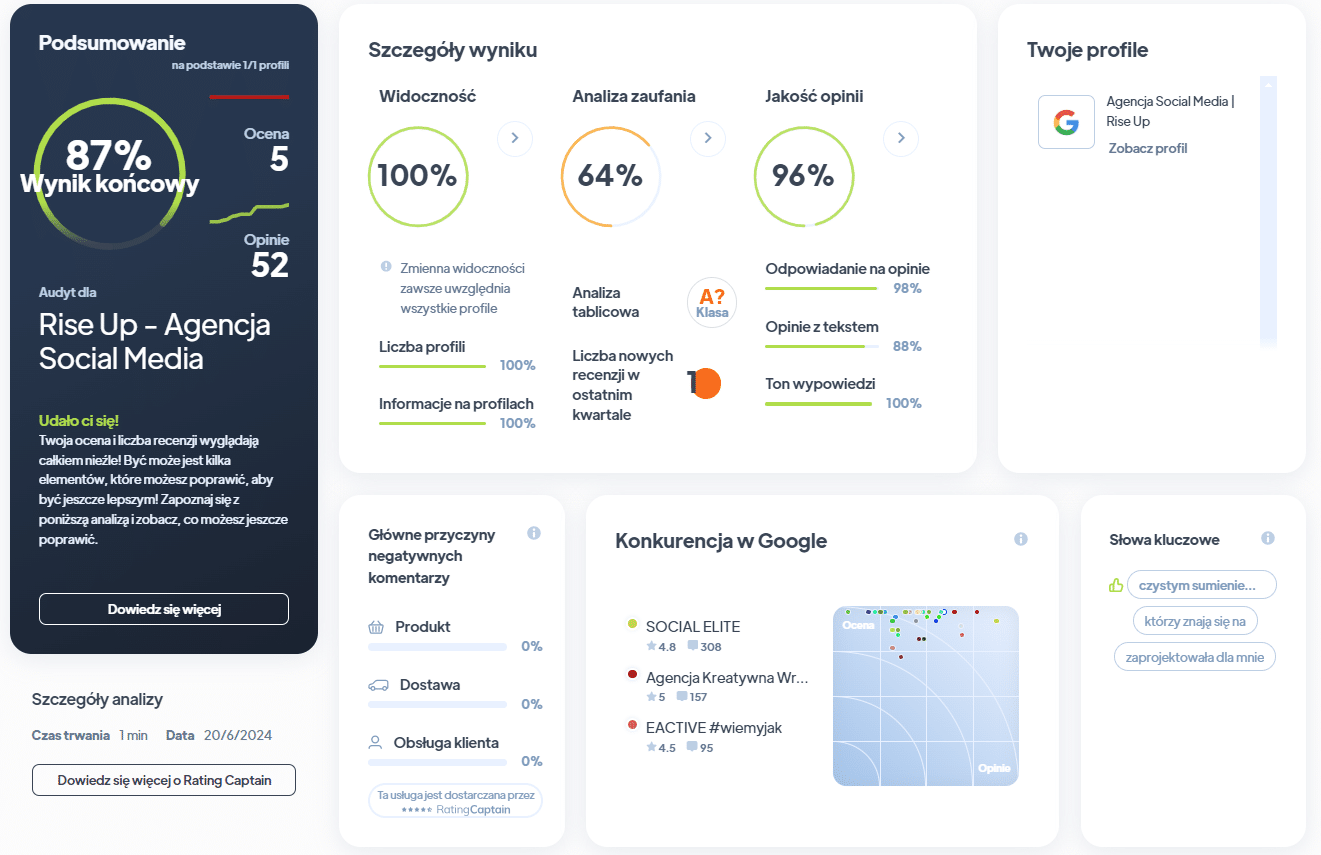Open the Zobacz profil link

(1148, 148)
